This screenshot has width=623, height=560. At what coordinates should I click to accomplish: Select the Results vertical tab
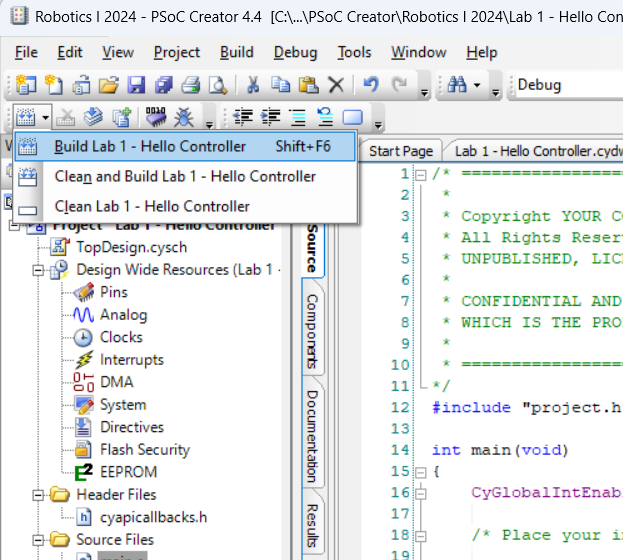tap(313, 525)
